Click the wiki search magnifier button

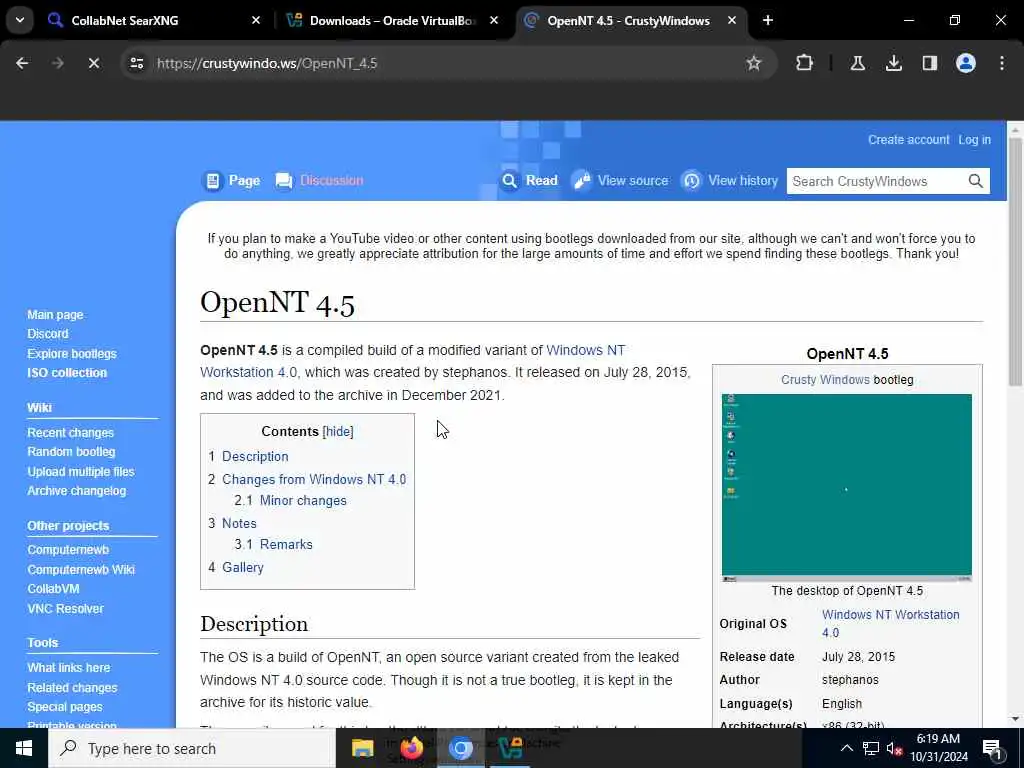[976, 182]
